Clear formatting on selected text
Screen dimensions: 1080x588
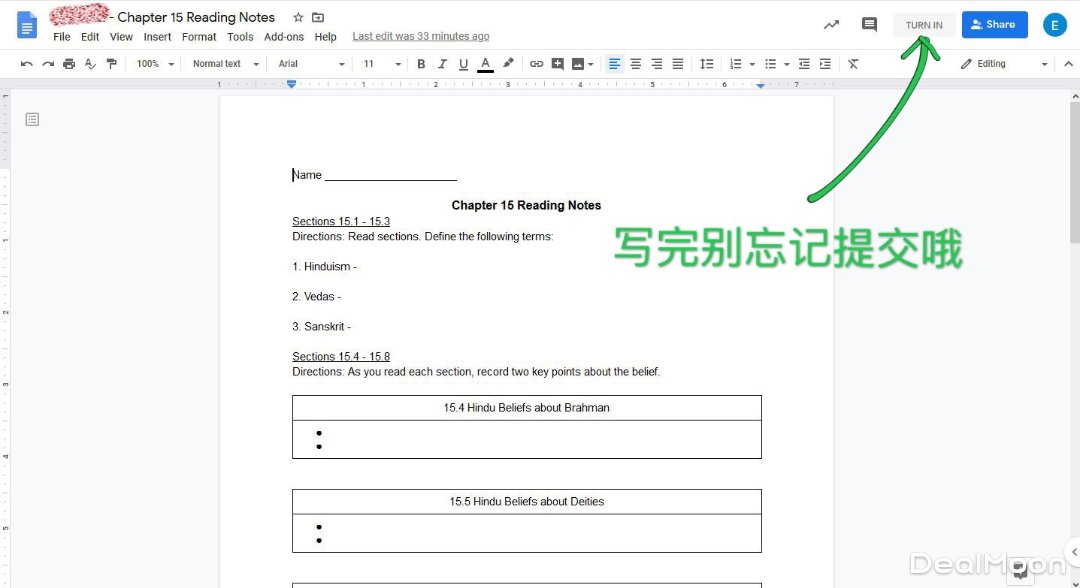click(853, 63)
